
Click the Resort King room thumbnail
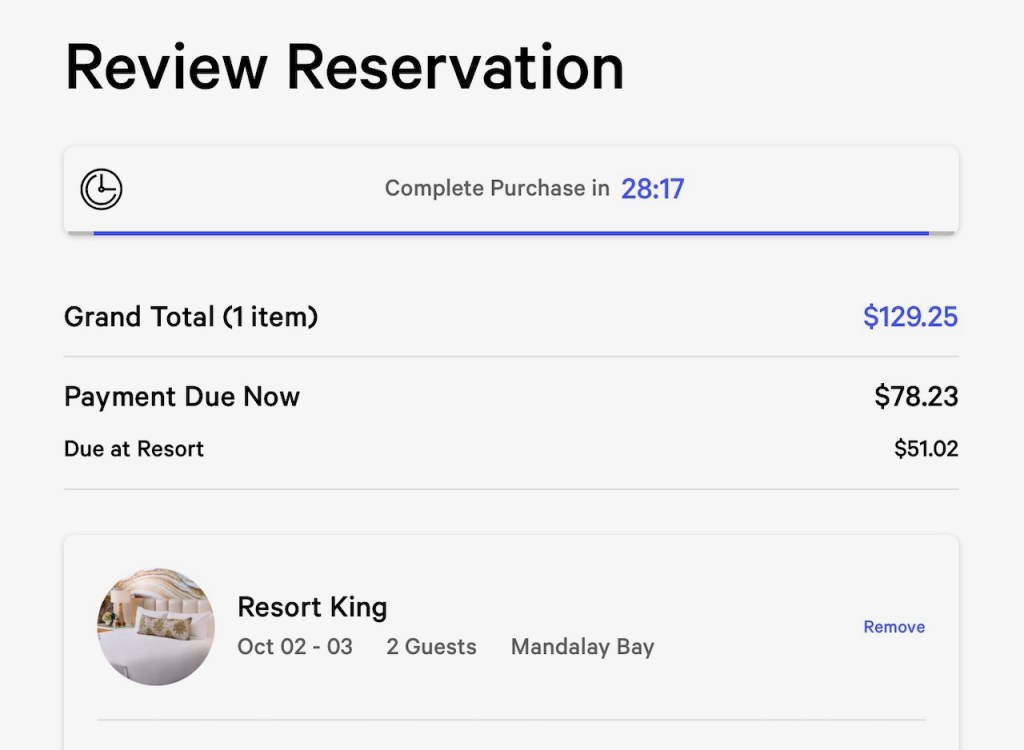coord(155,627)
